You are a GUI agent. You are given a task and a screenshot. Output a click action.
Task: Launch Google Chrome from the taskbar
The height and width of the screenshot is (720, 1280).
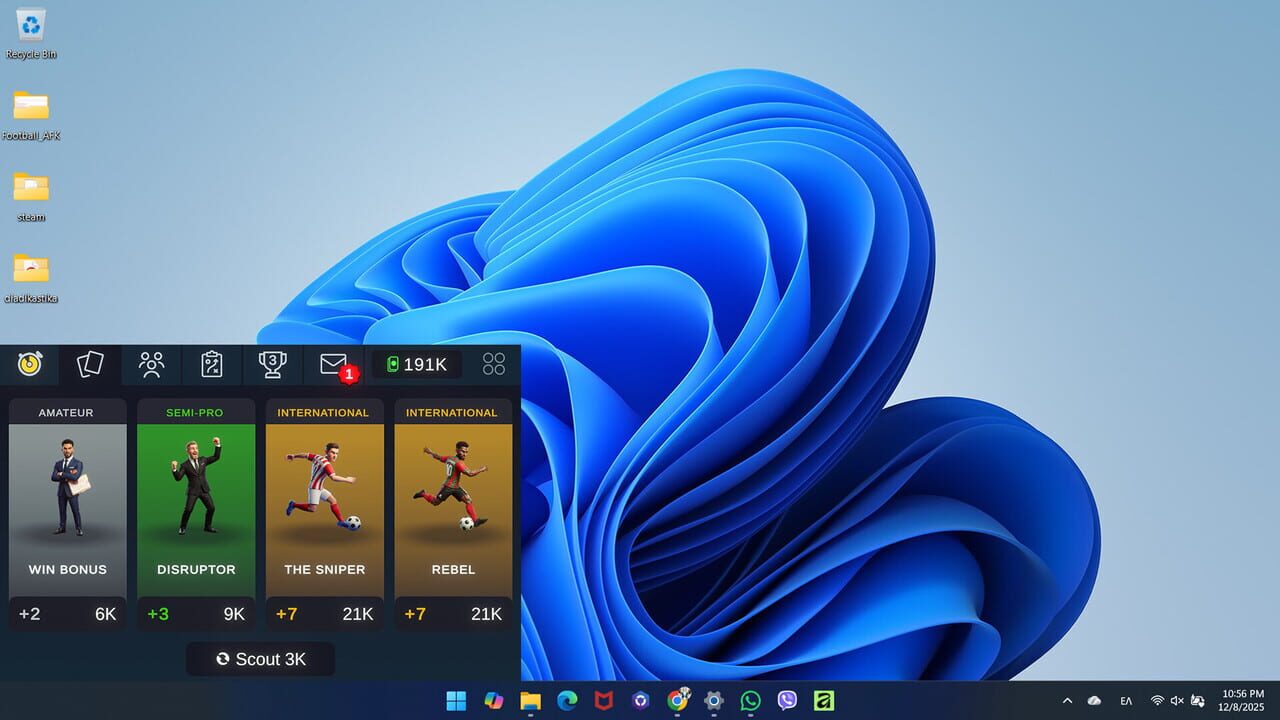(x=677, y=700)
